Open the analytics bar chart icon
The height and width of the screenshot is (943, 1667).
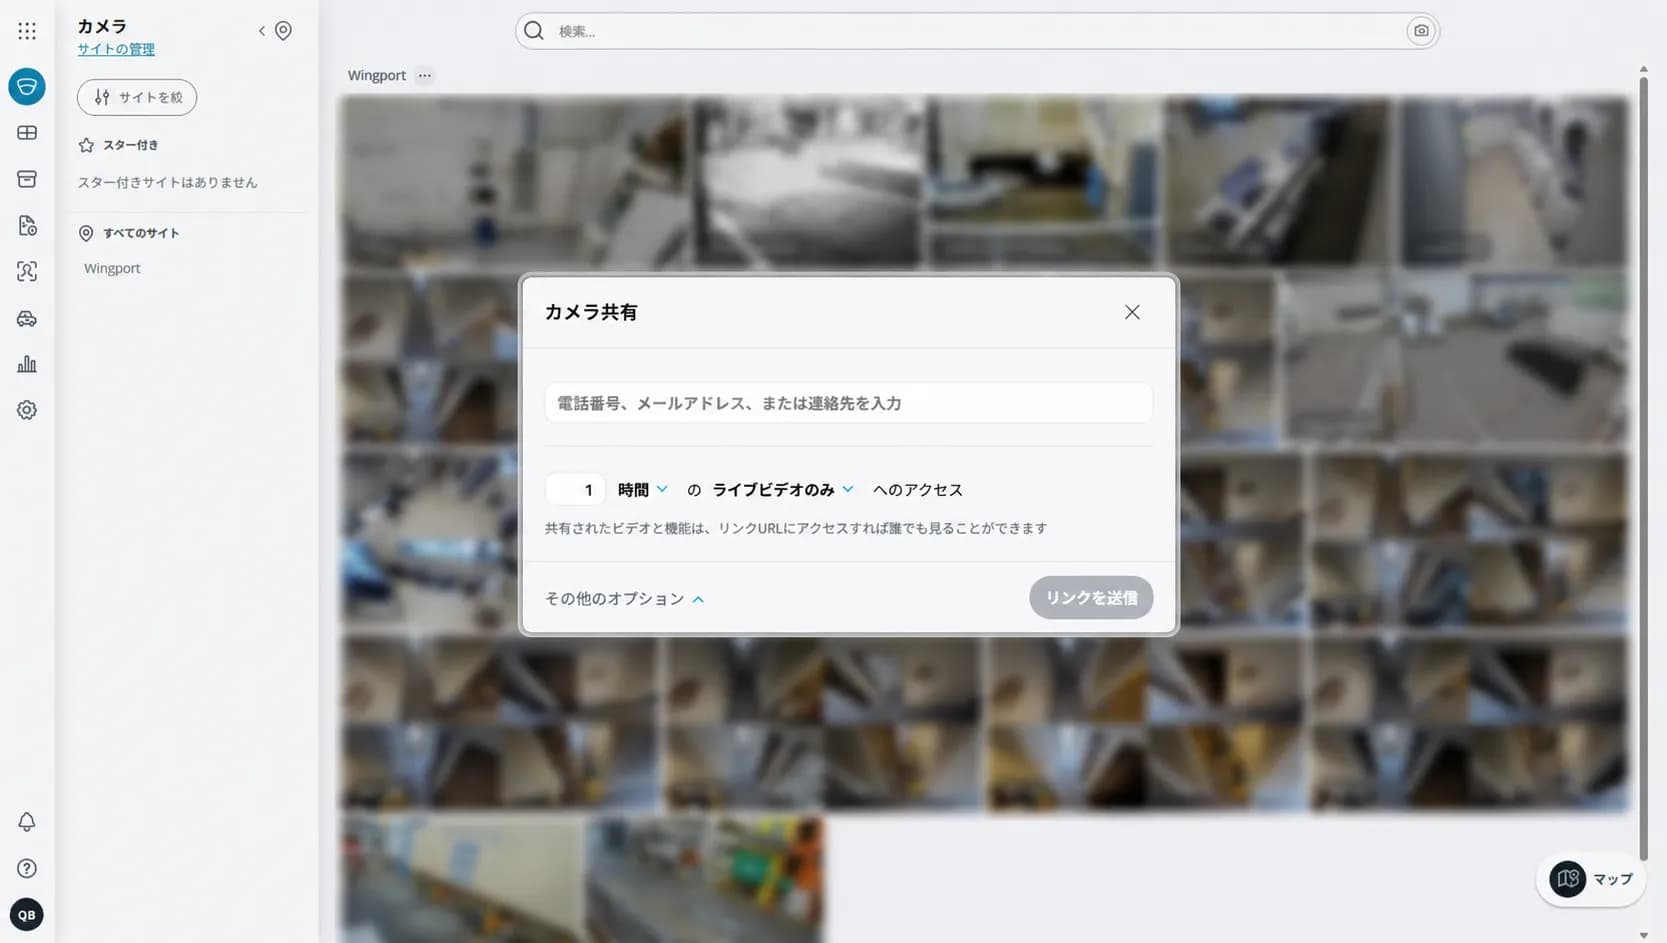[x=27, y=364]
